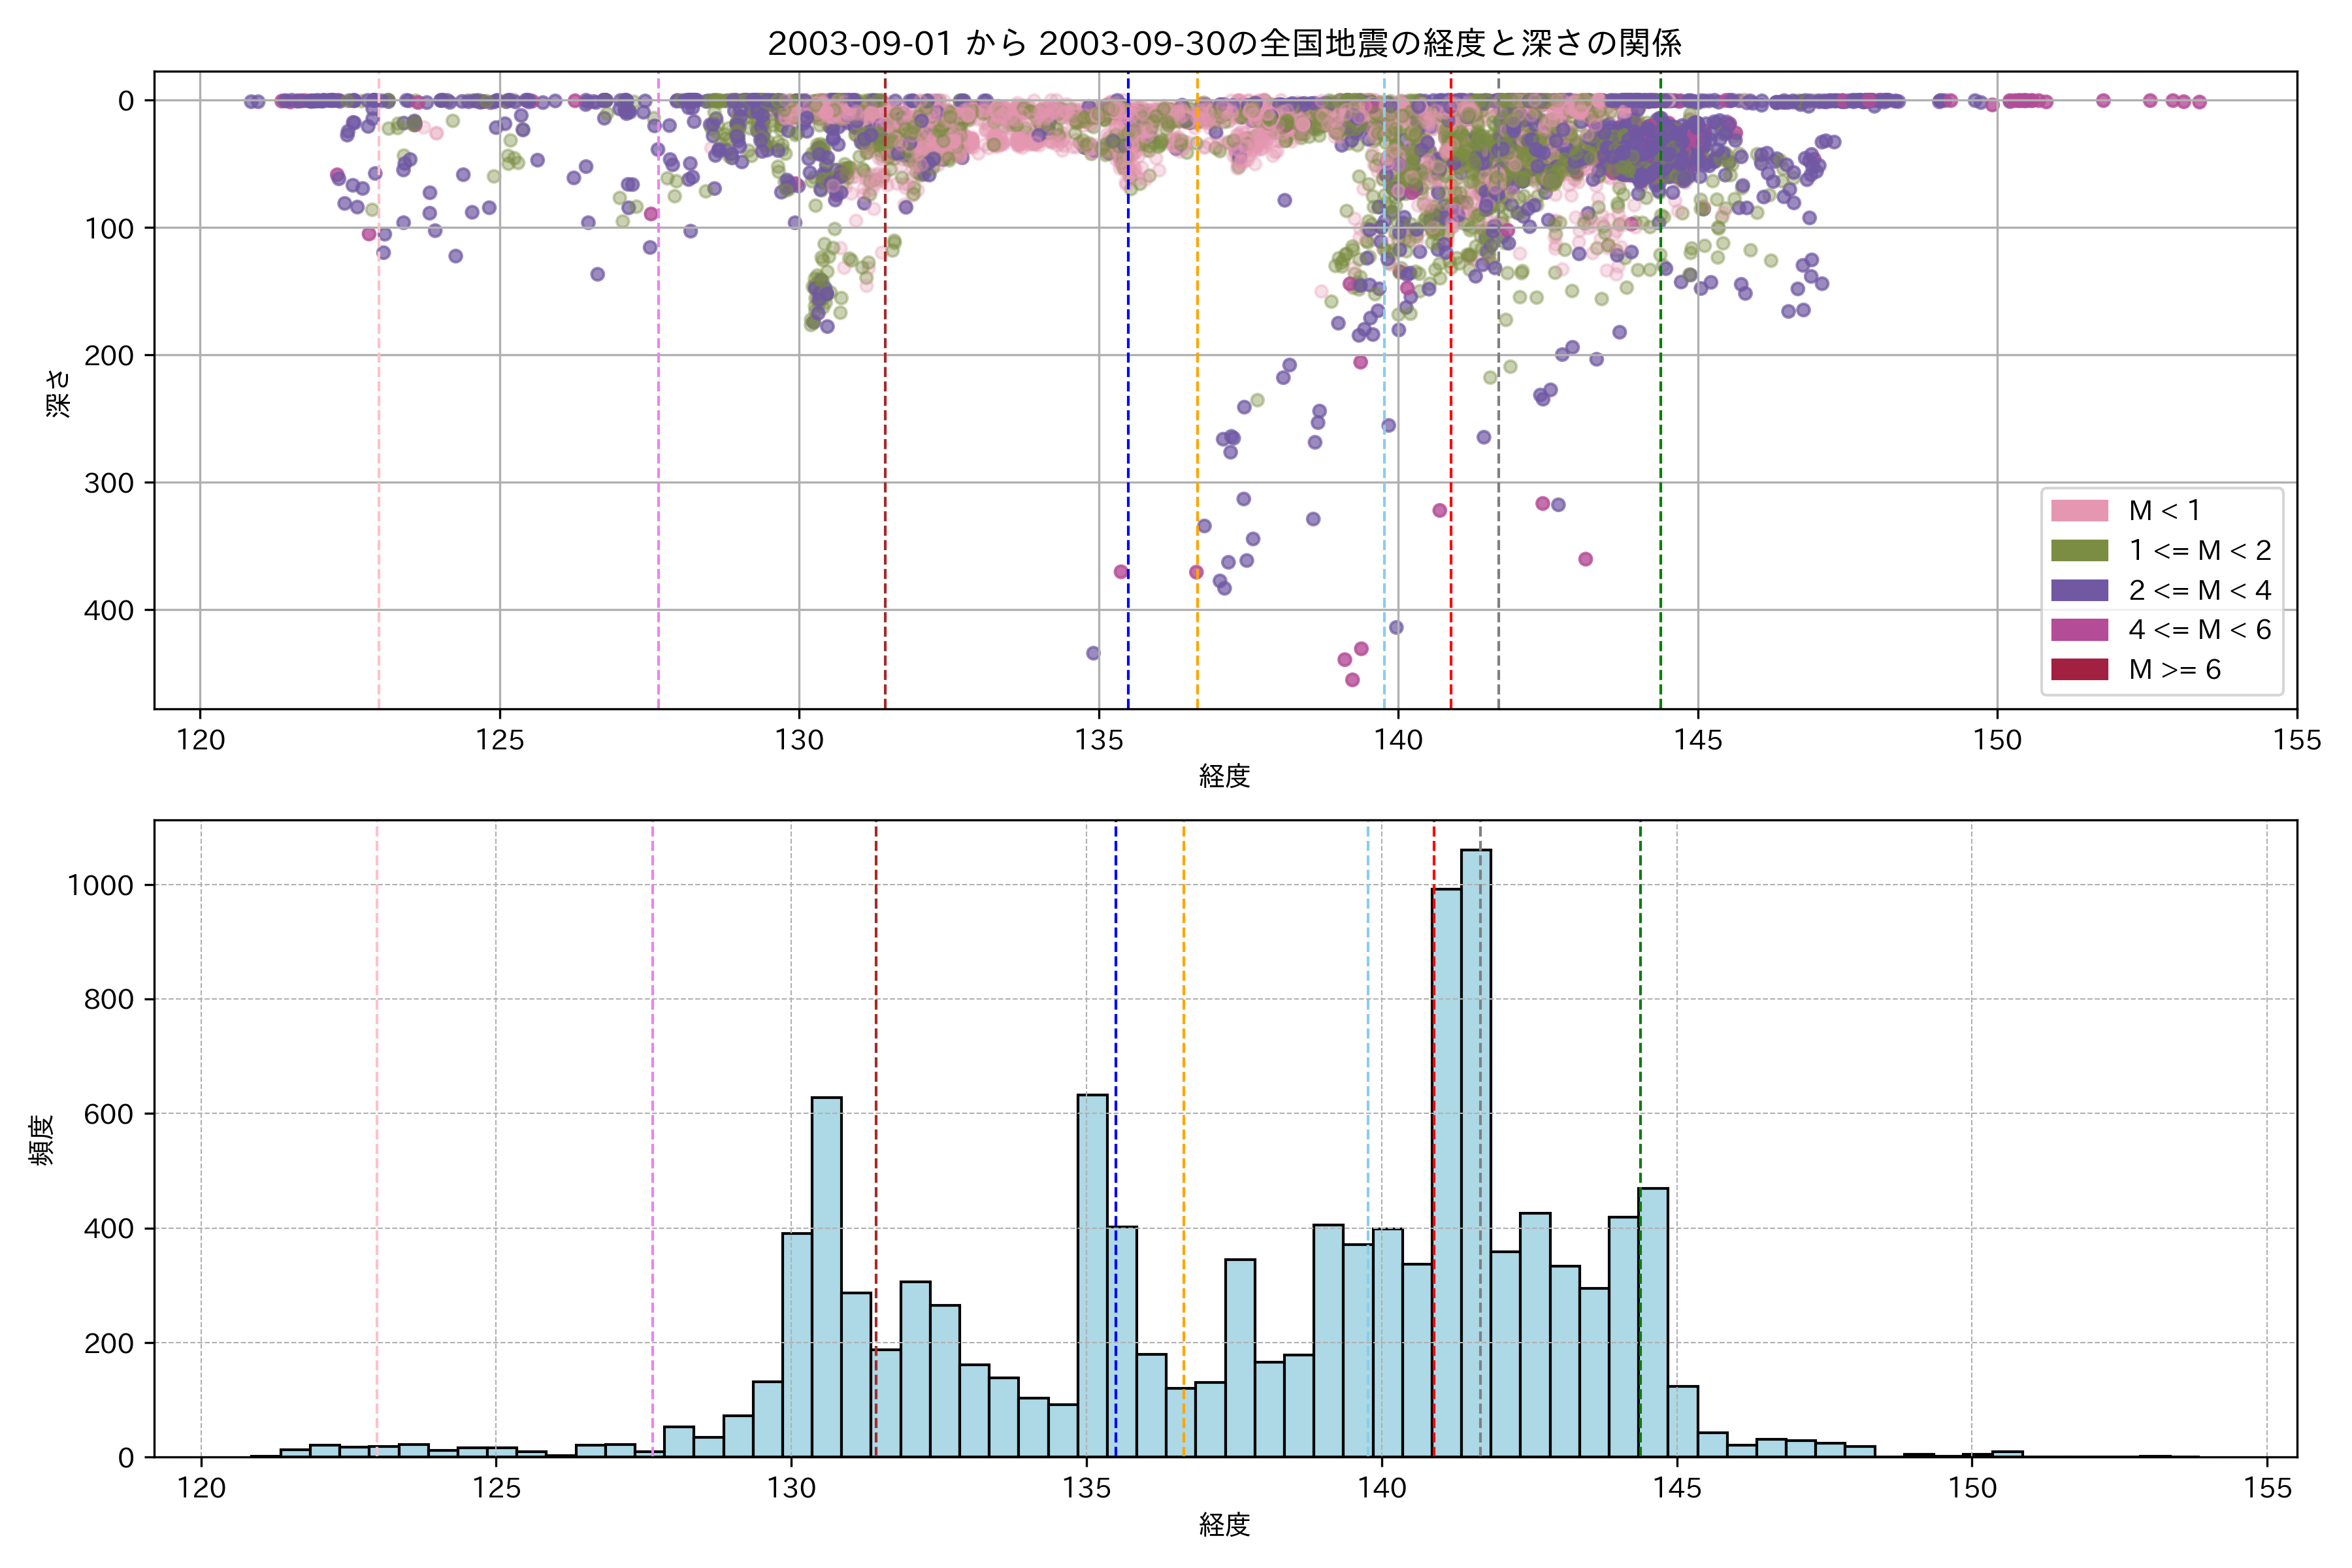Click the dark red M >= 6 legend swatch

point(2079,670)
